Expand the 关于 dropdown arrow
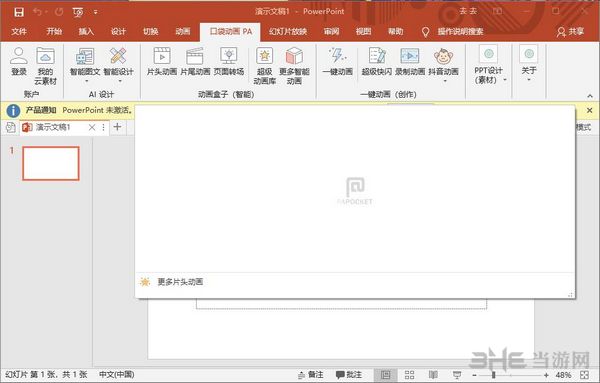Viewport: 600px width, 383px height. [529, 80]
